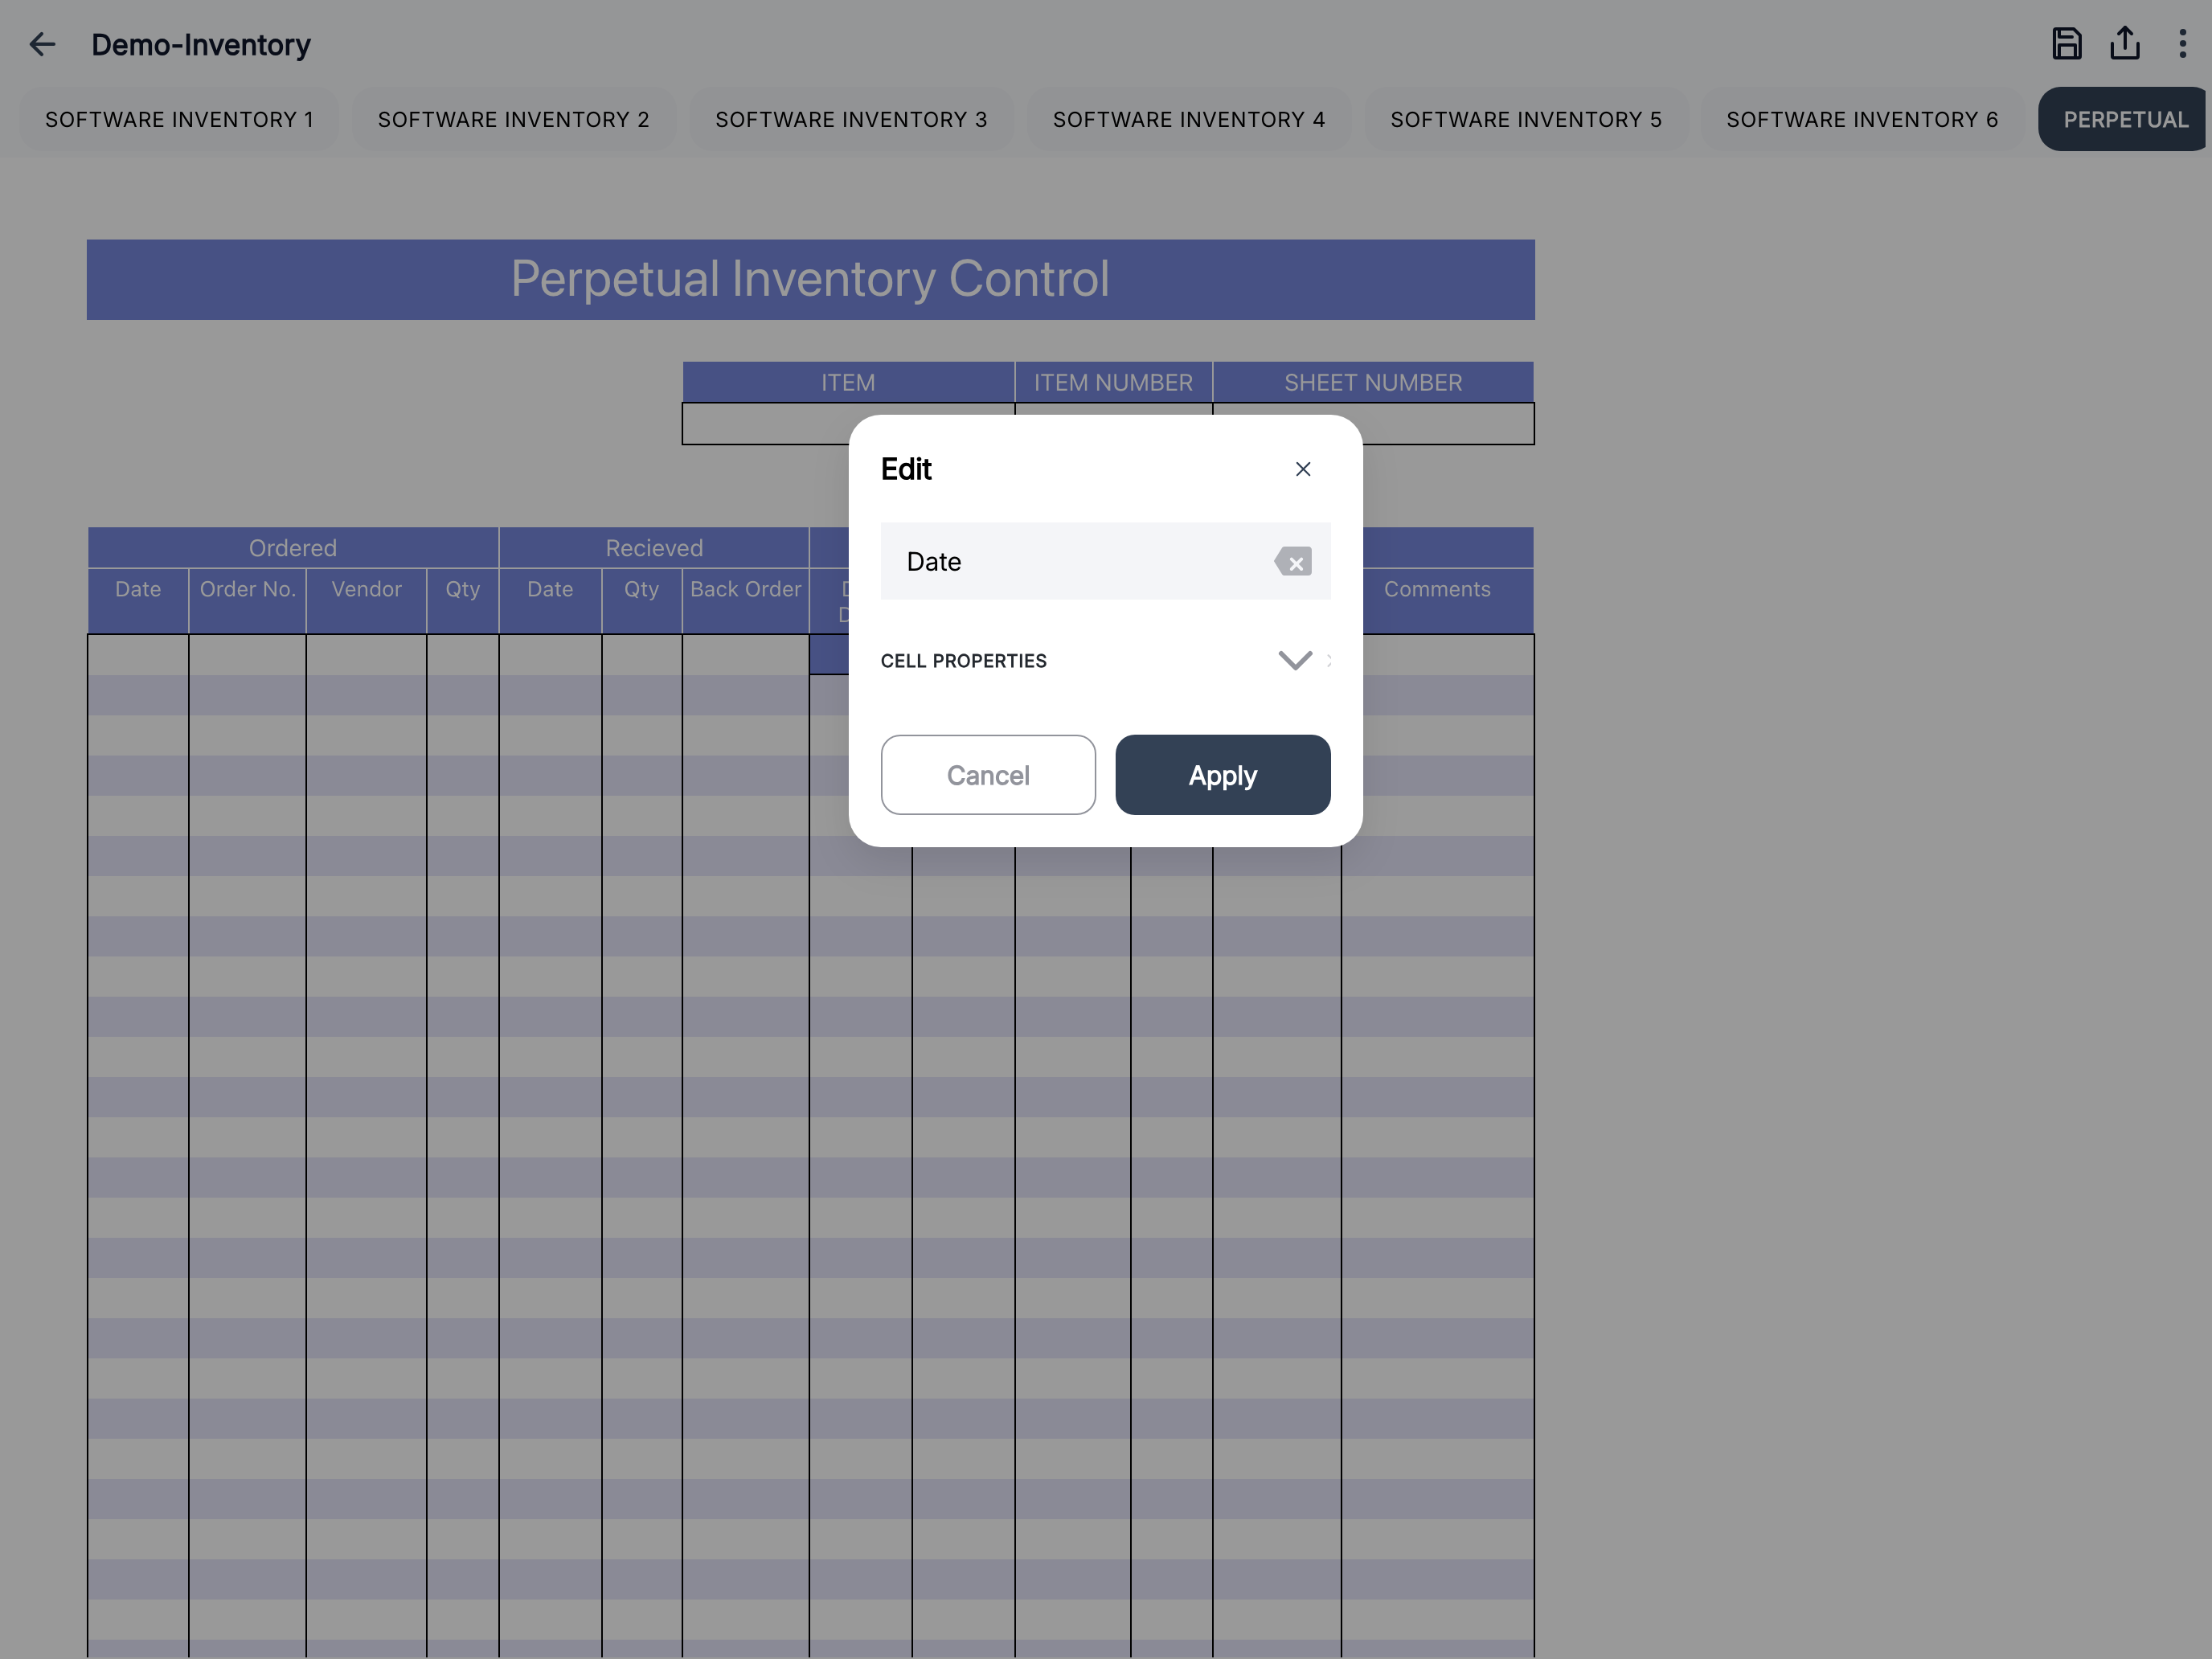Switch to Software Inventory 1 tab

pyautogui.click(x=180, y=120)
